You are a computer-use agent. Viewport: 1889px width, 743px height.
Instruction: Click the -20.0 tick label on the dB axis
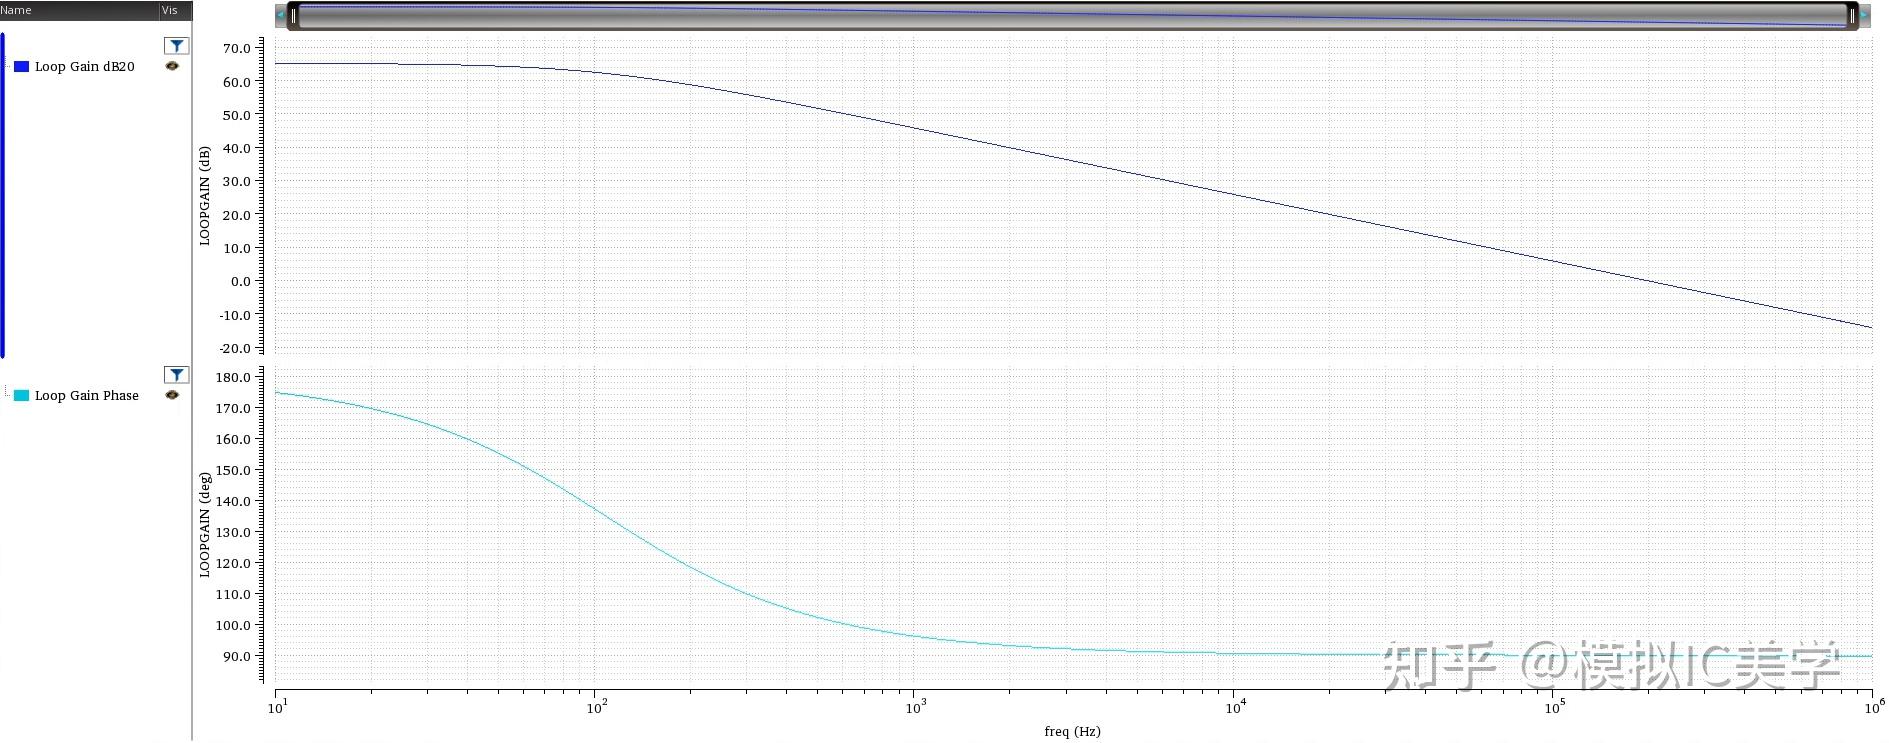(235, 348)
